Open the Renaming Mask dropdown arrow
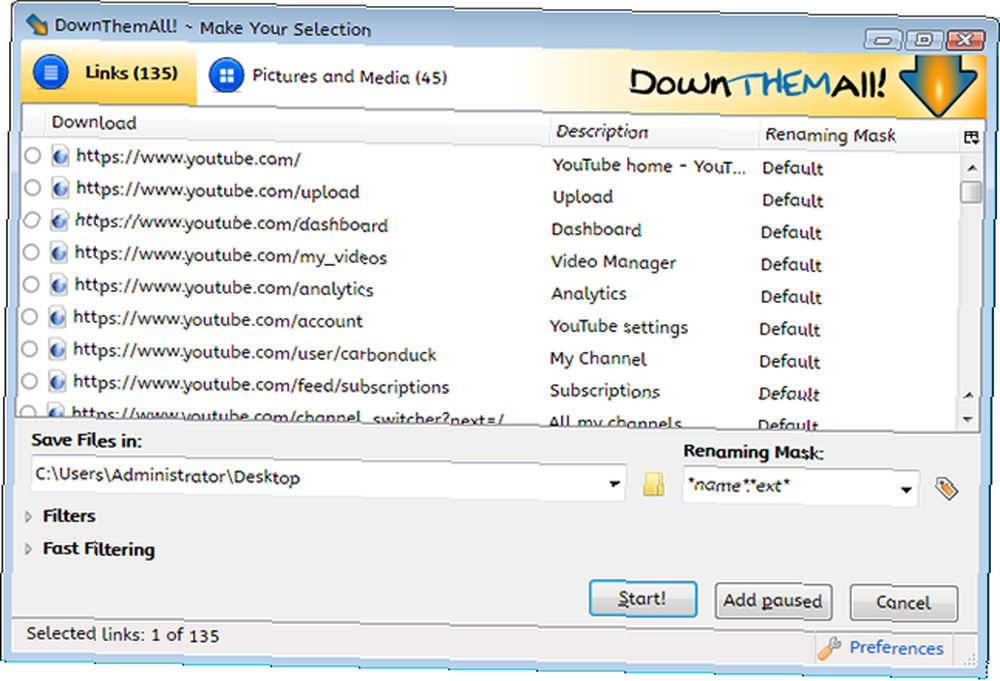This screenshot has height=681, width=1000. click(906, 489)
